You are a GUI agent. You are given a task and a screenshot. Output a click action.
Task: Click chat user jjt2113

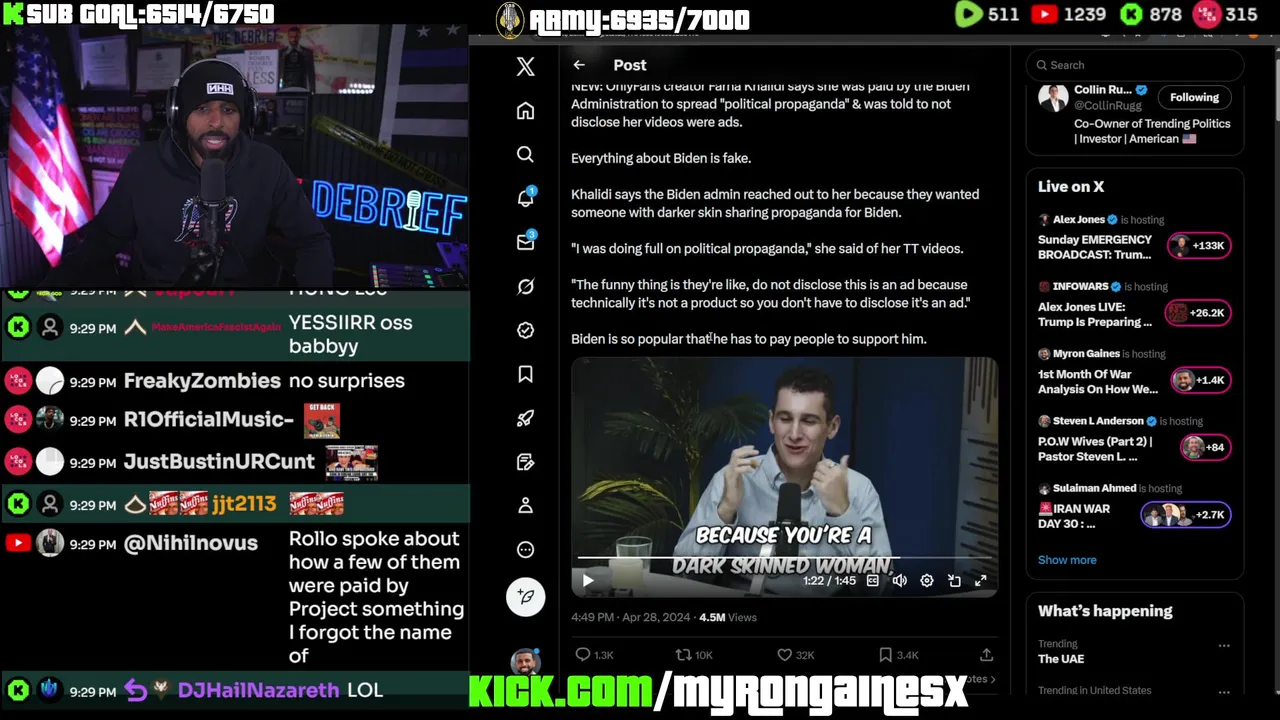(x=243, y=504)
